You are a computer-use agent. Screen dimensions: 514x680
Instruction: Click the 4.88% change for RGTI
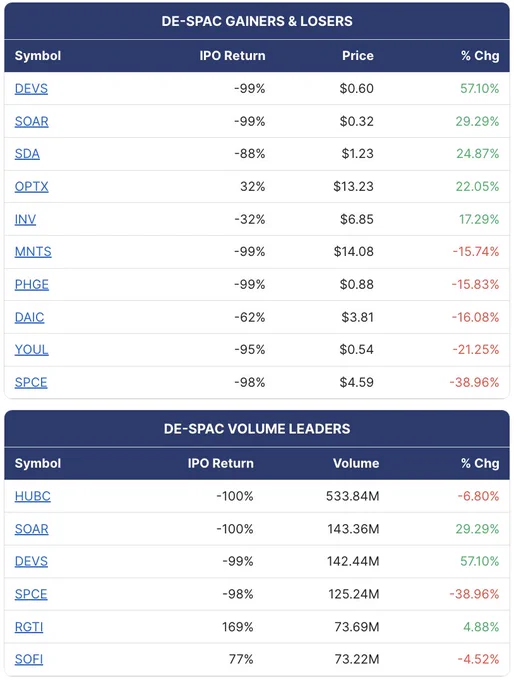[x=481, y=627]
